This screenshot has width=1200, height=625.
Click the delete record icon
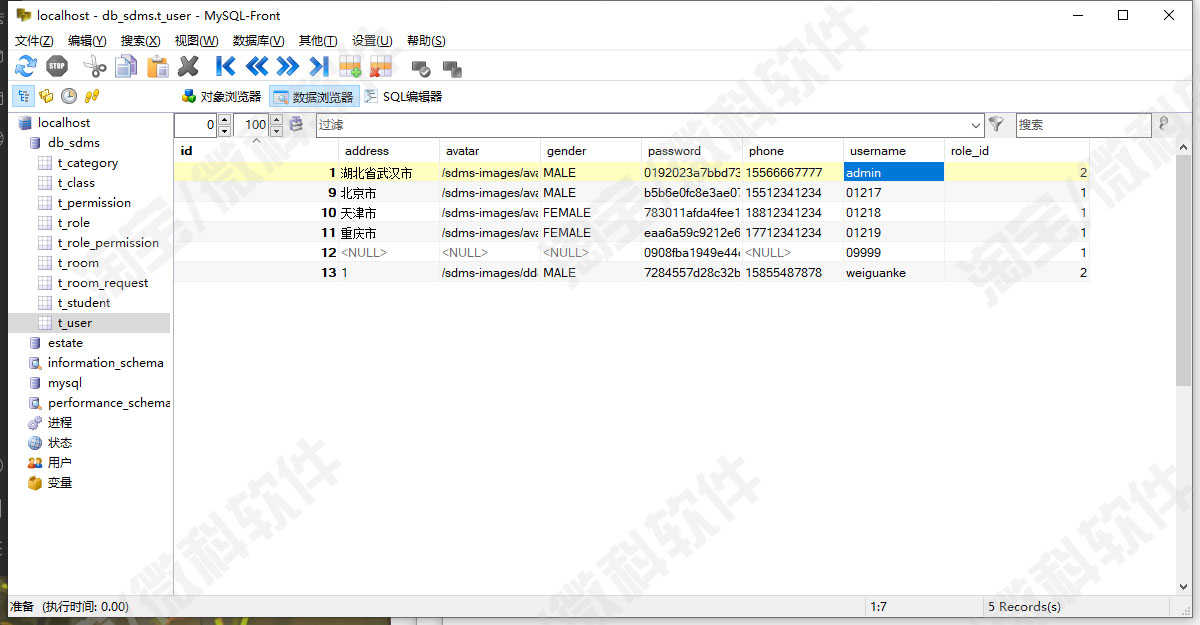coord(381,67)
